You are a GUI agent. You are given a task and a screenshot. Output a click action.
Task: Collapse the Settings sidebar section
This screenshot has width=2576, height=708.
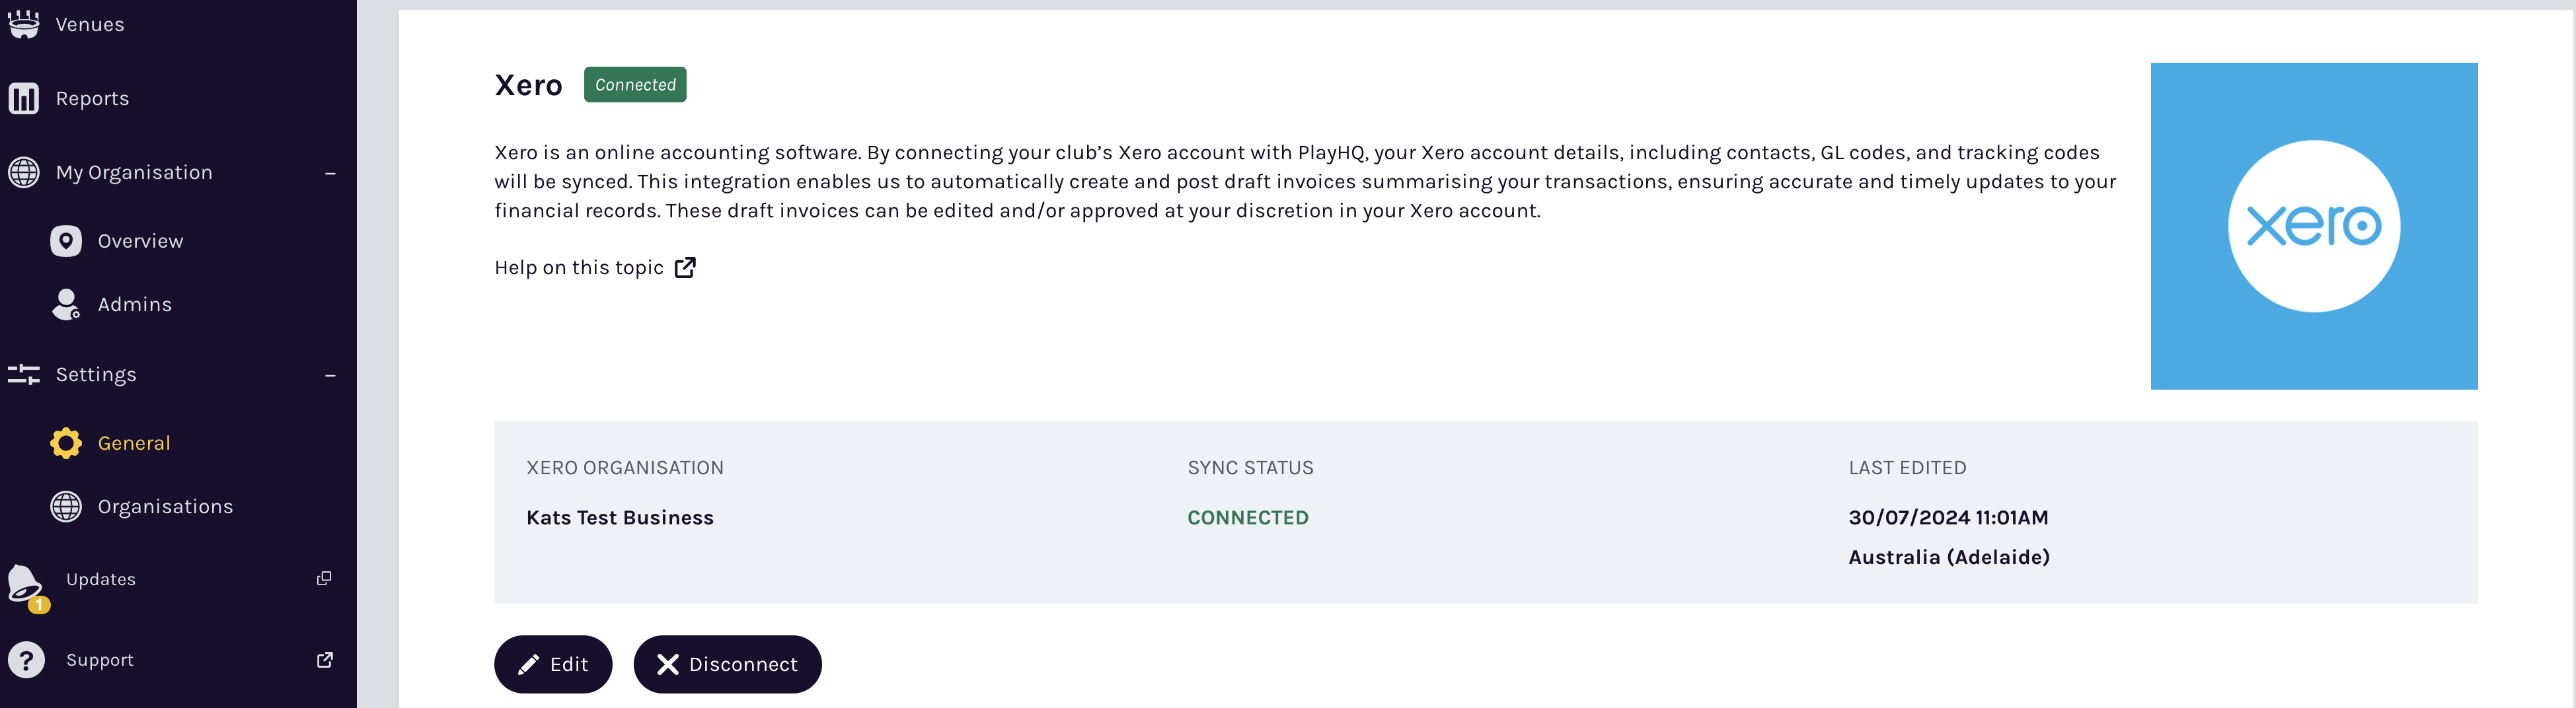click(330, 374)
